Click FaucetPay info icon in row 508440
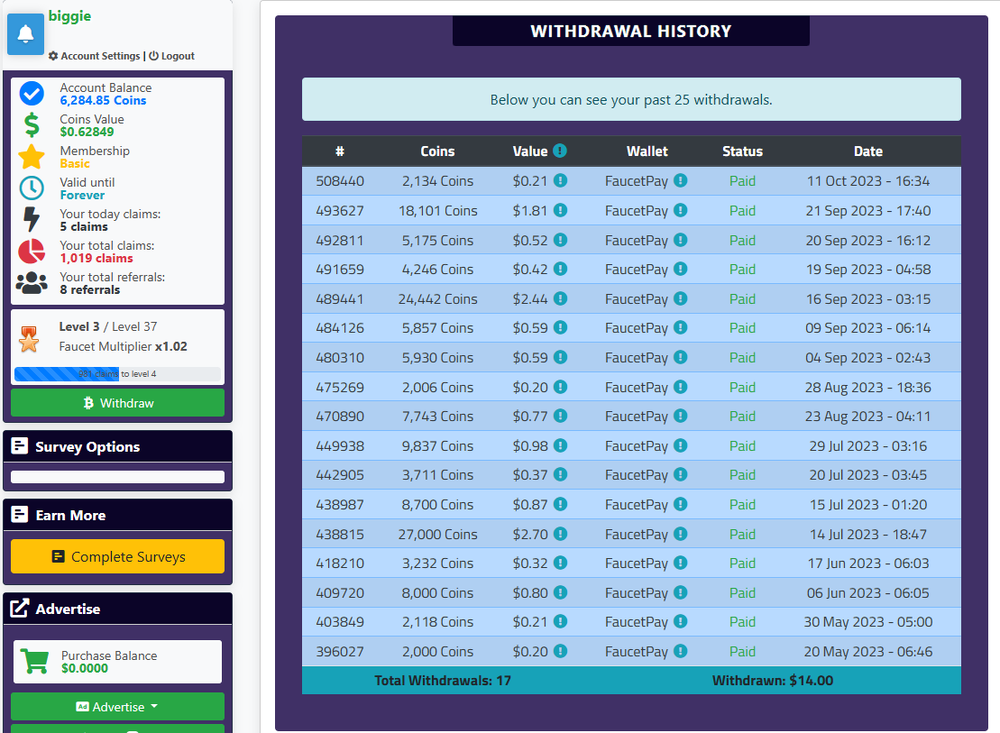1000x733 pixels. tap(680, 181)
